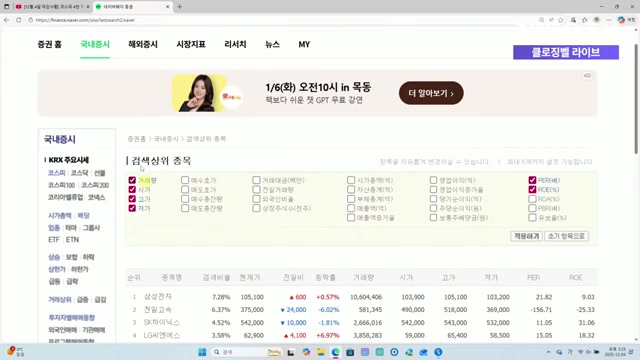Add page to favorites with star icon
Image resolution: width=640 pixels, height=360 pixels.
pyautogui.click(x=561, y=20)
